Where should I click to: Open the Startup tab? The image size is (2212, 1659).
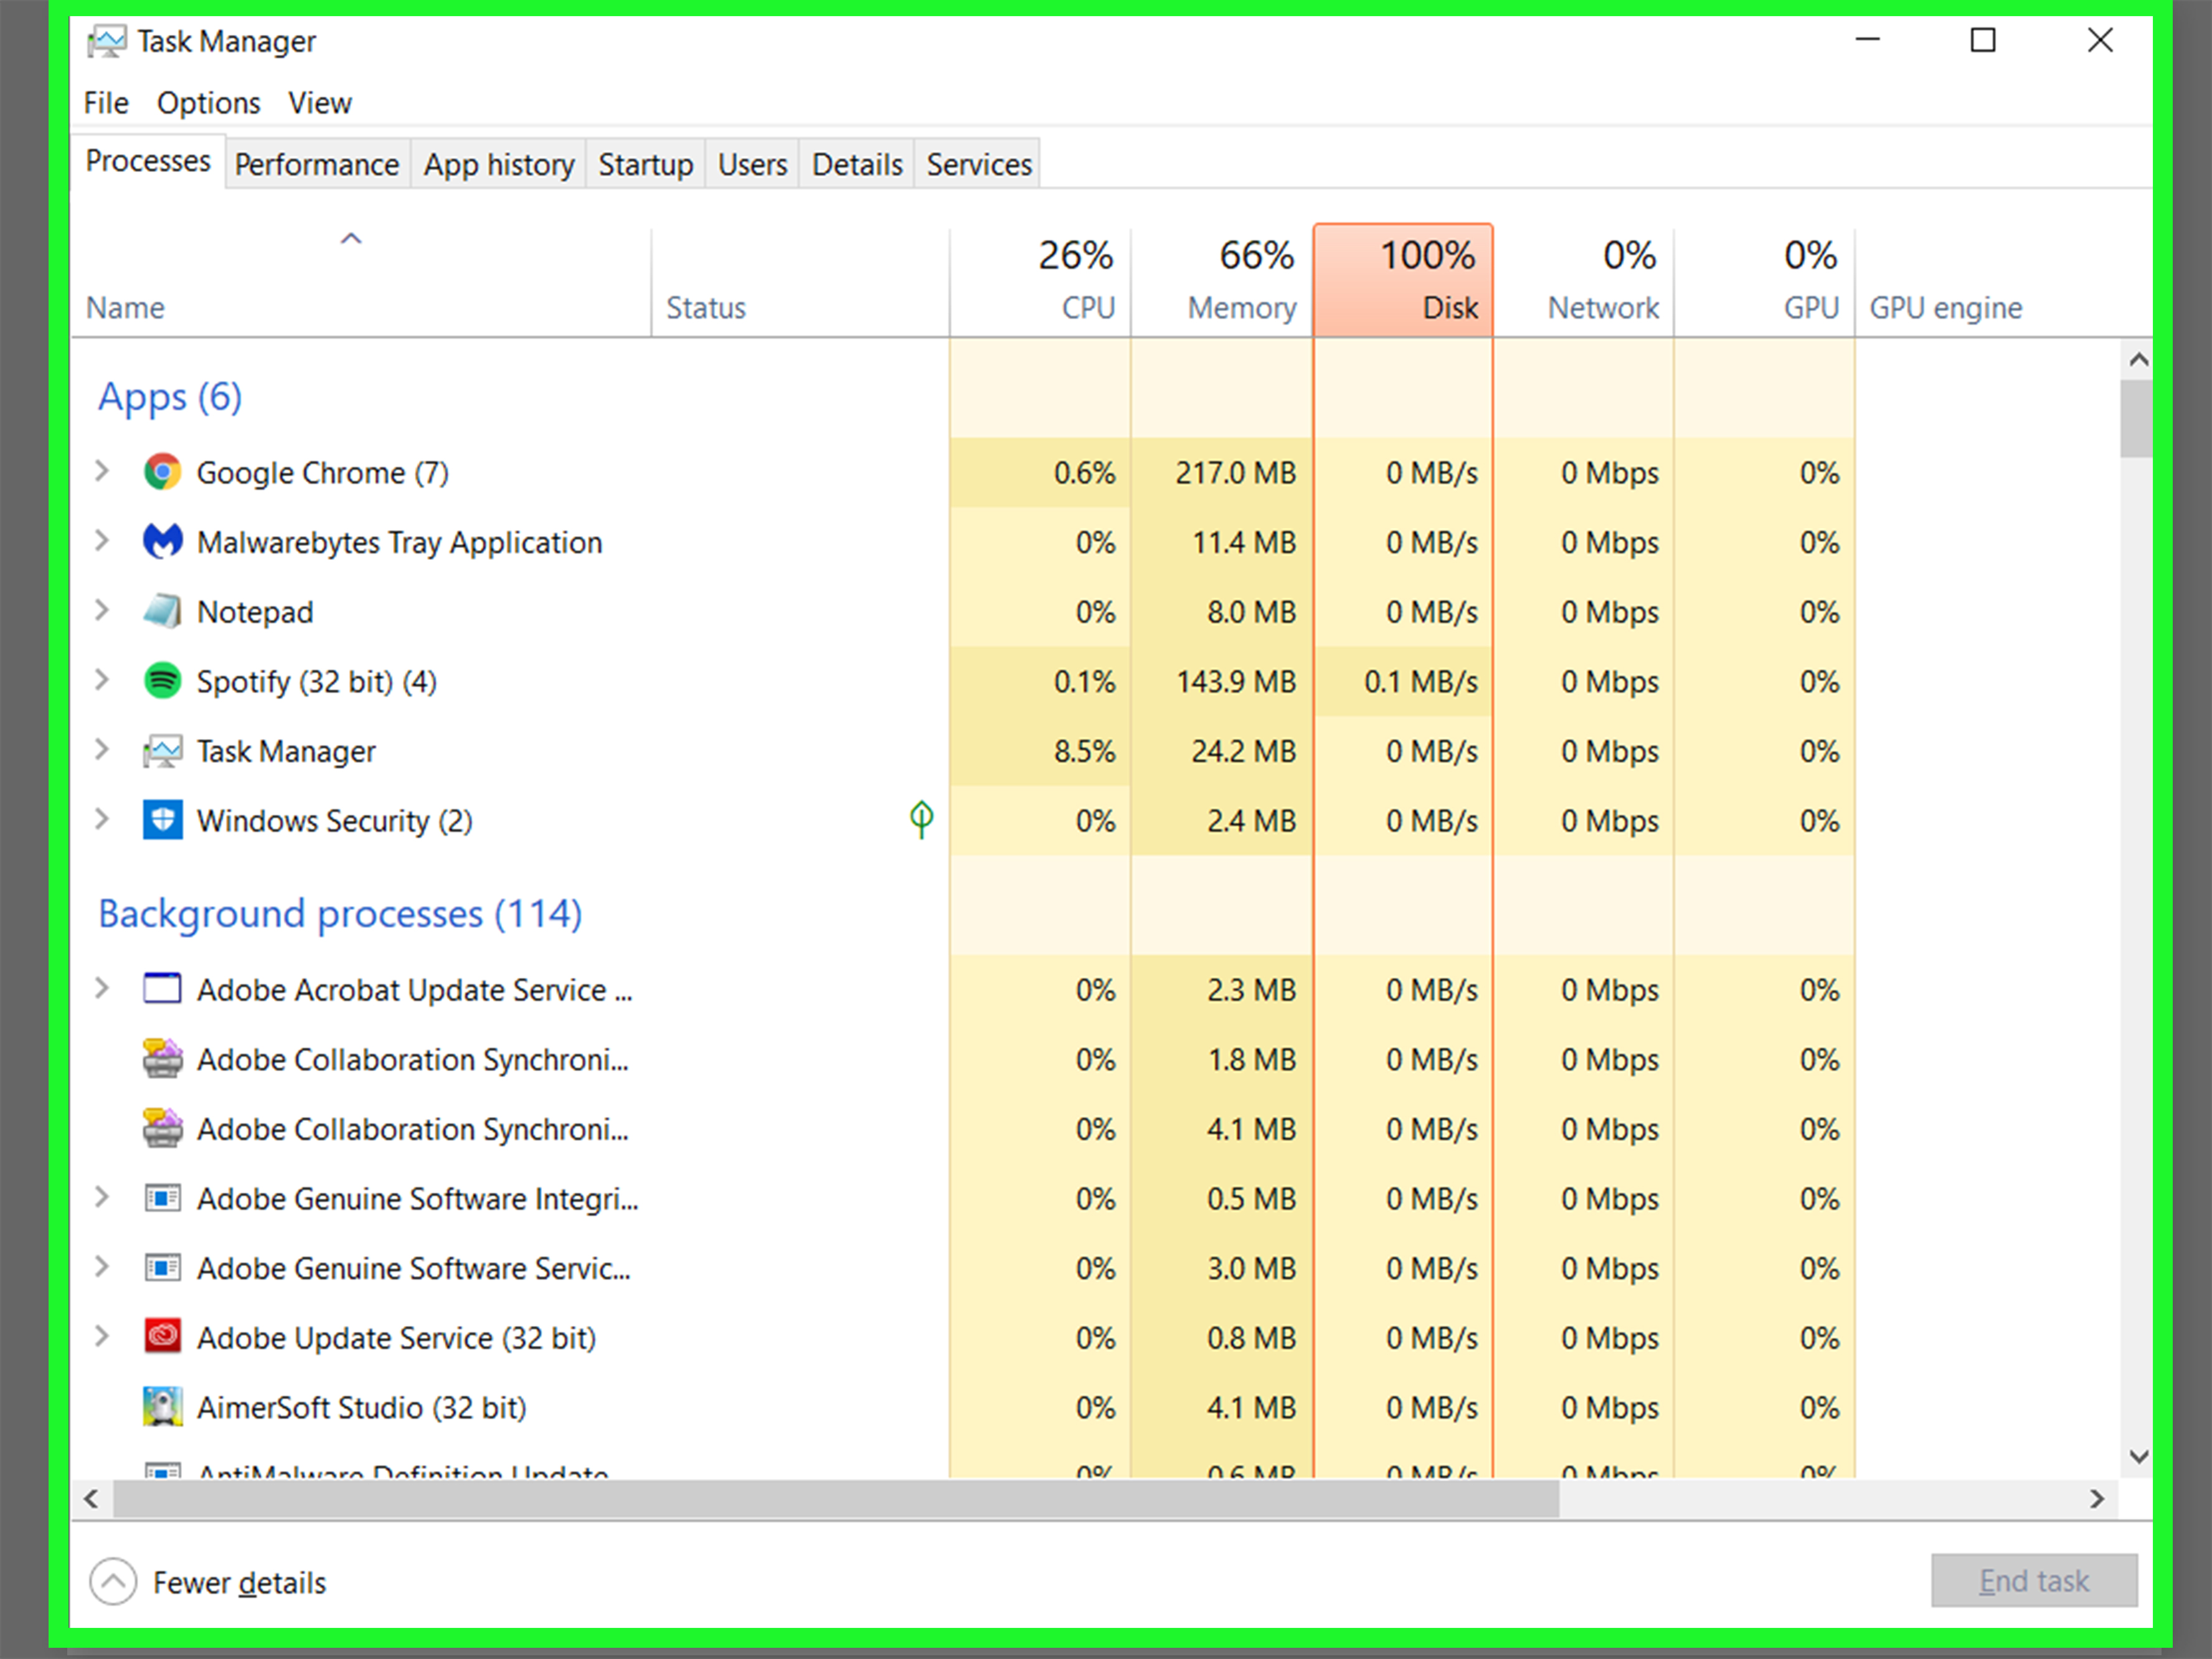tap(645, 164)
